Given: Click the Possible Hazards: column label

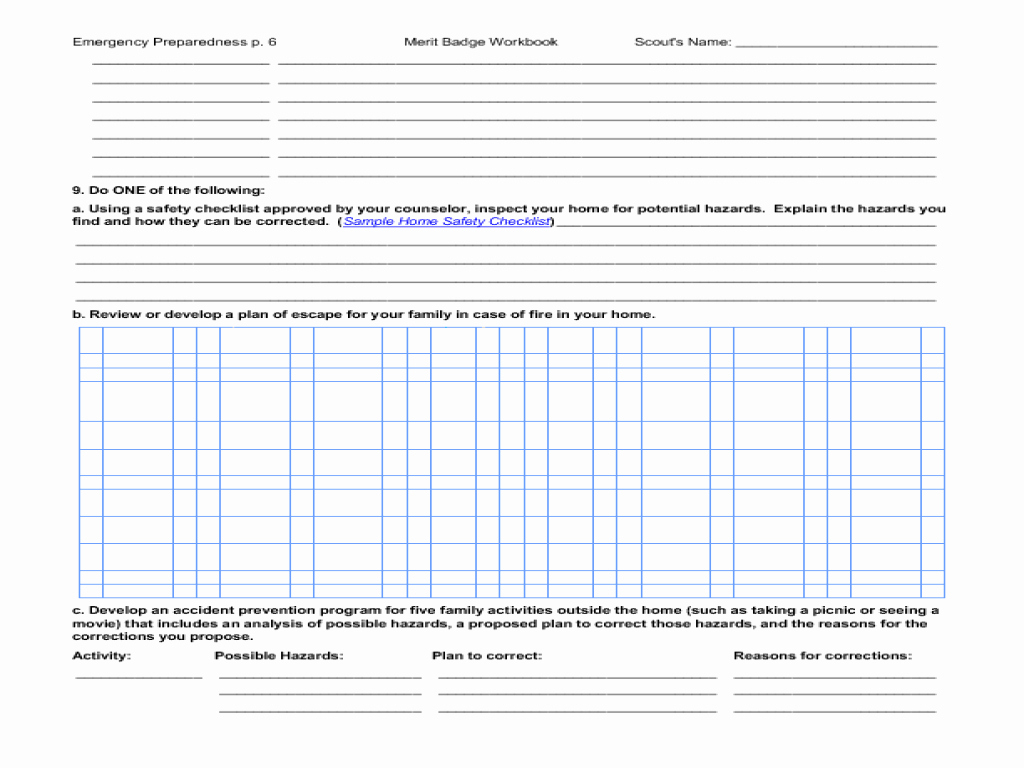Looking at the screenshot, I should point(279,656).
